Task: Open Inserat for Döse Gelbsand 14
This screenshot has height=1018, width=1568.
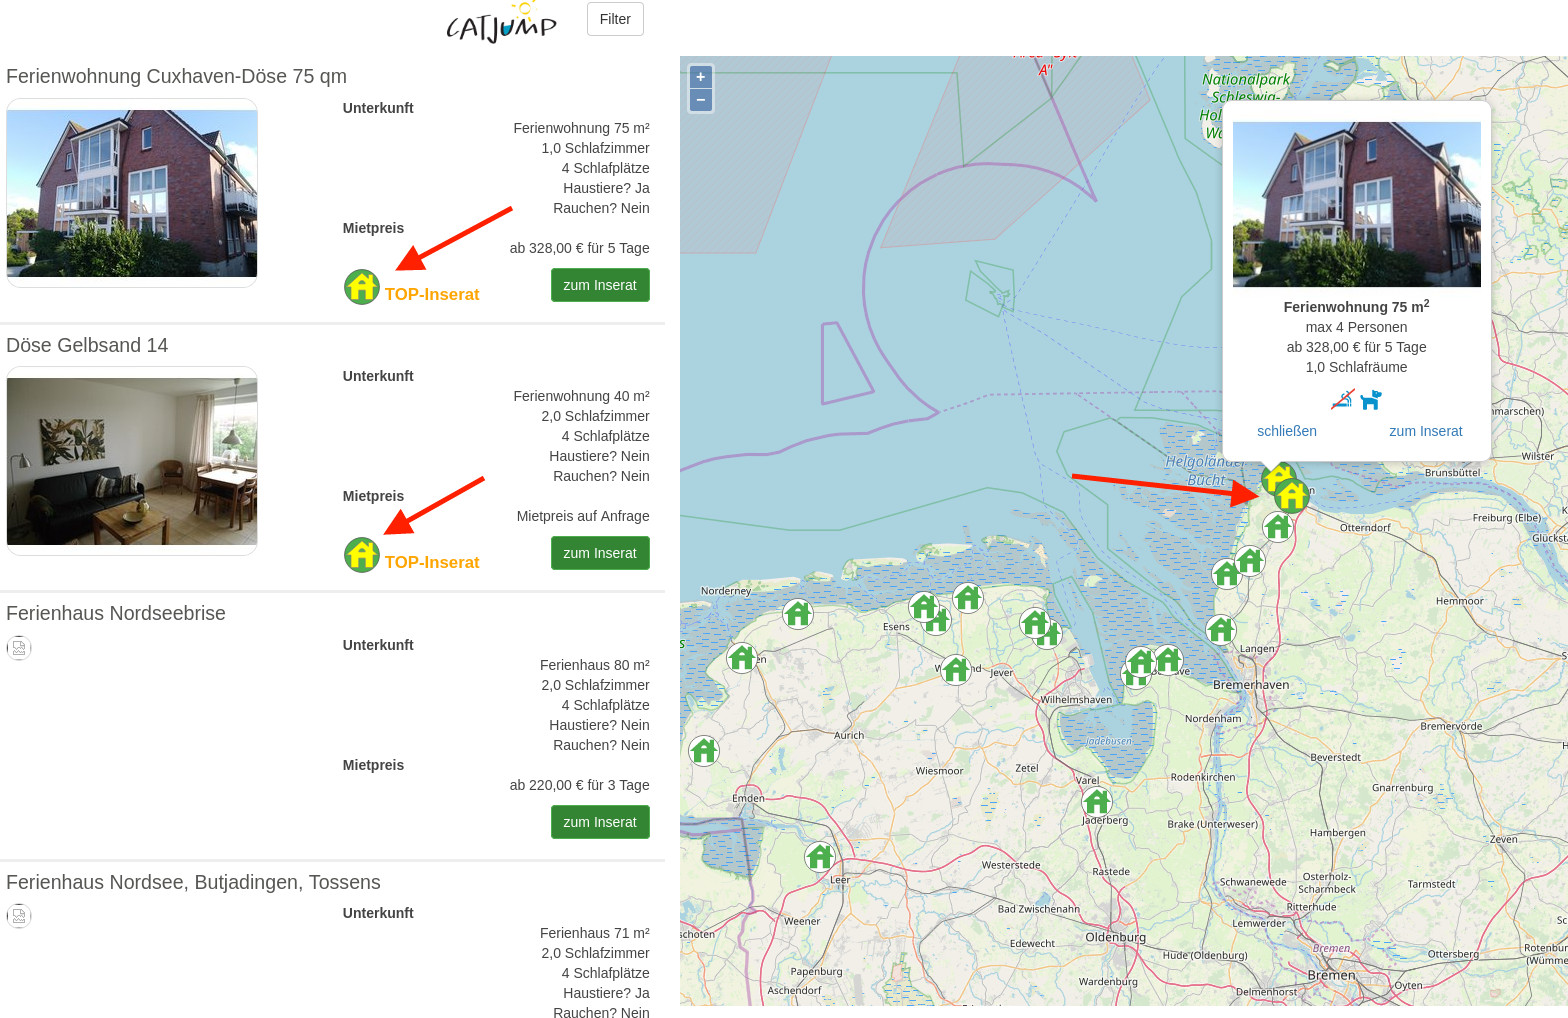Action: click(600, 553)
